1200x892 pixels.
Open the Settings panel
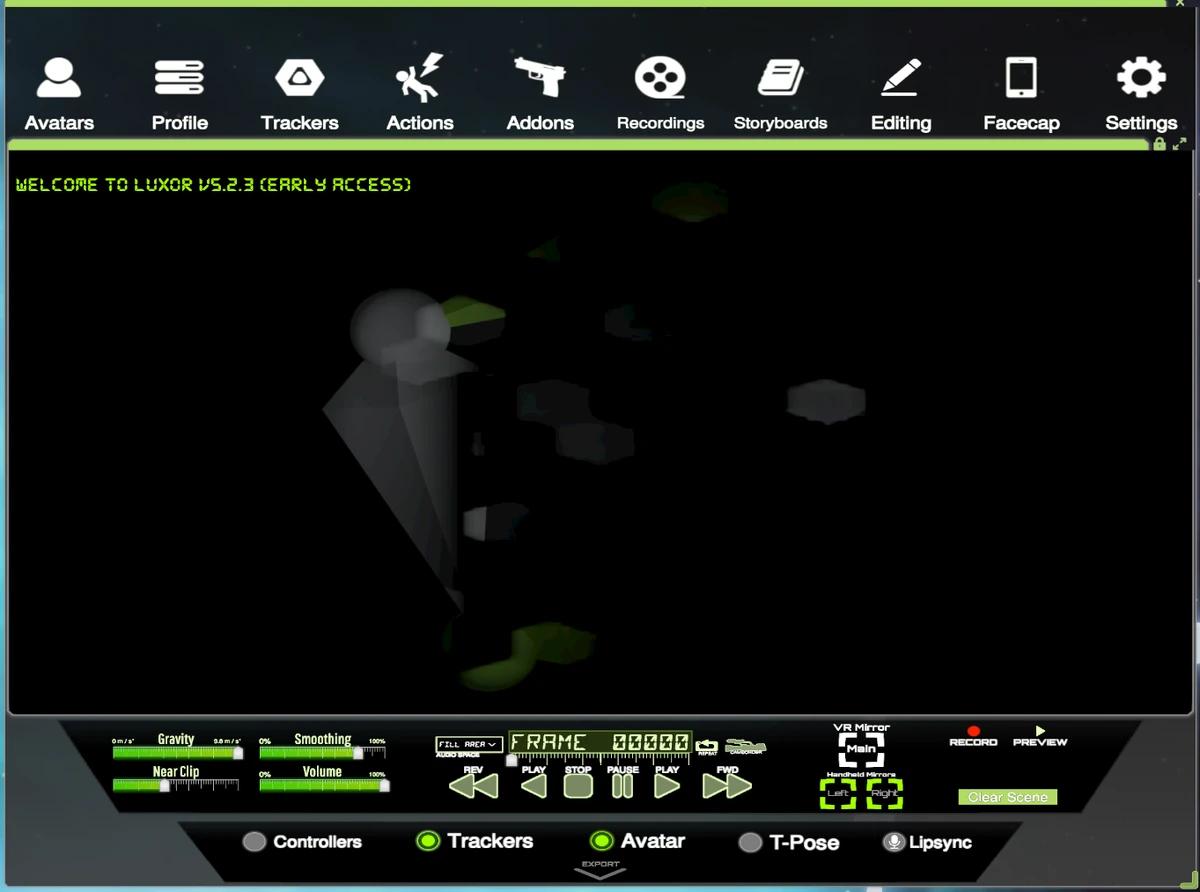pos(1141,90)
